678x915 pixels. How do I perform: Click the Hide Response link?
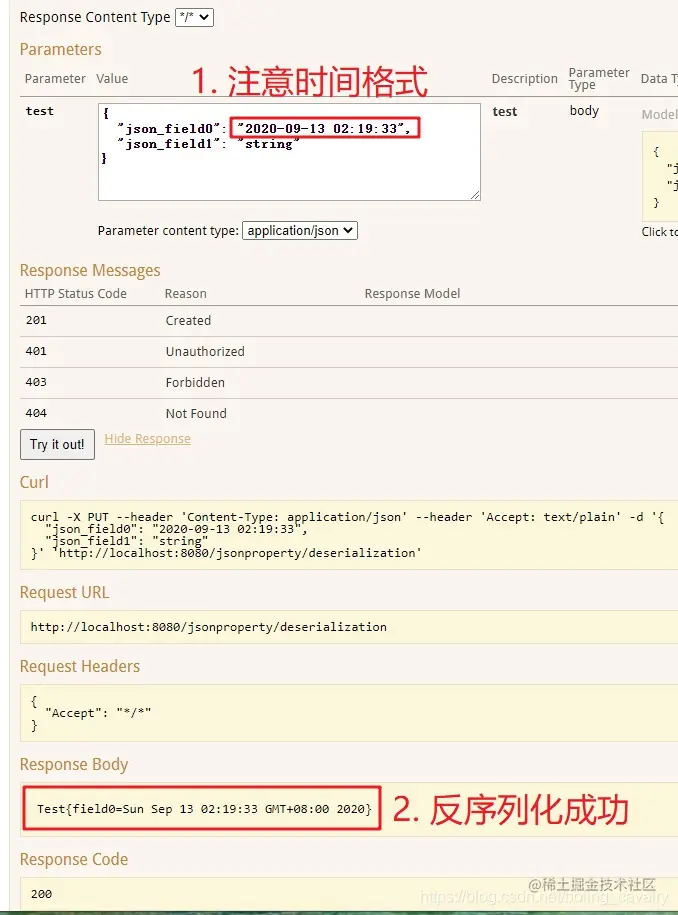tap(148, 439)
